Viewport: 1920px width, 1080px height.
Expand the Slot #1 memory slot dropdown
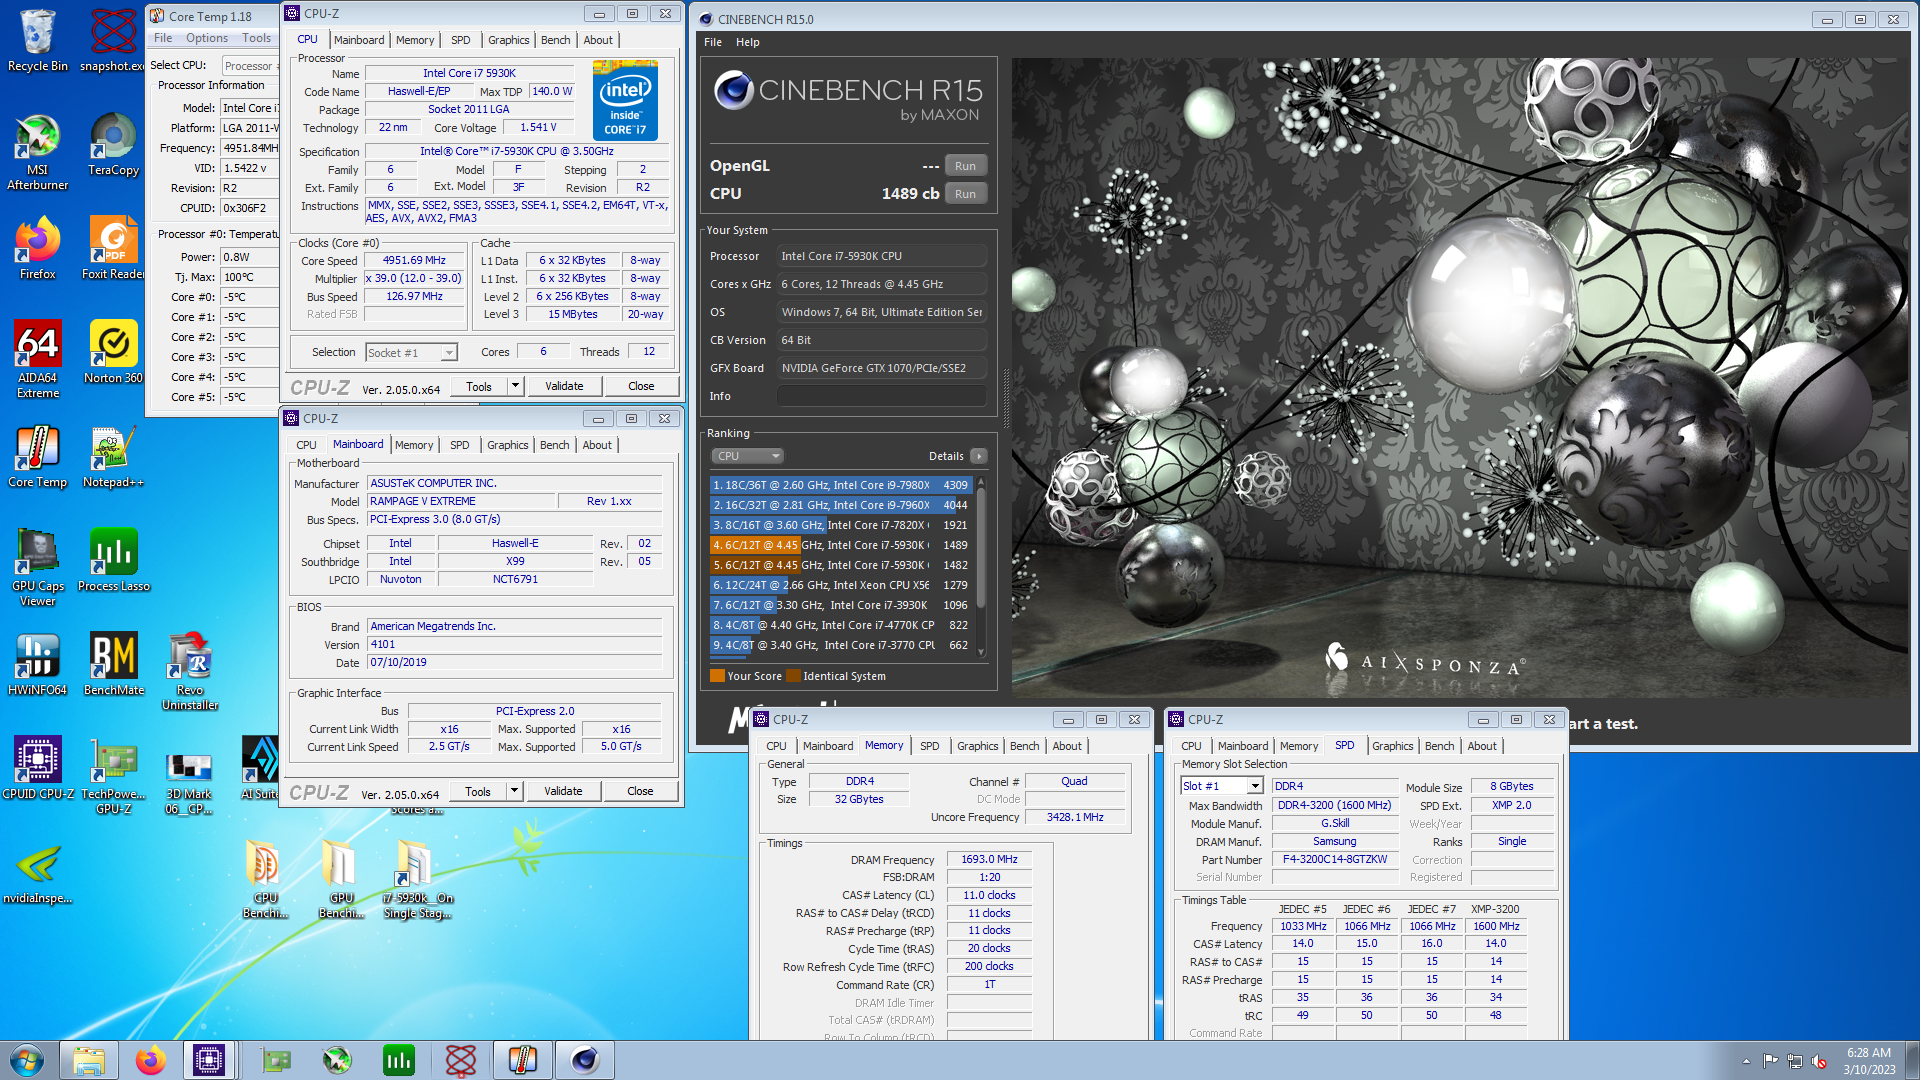[1255, 786]
